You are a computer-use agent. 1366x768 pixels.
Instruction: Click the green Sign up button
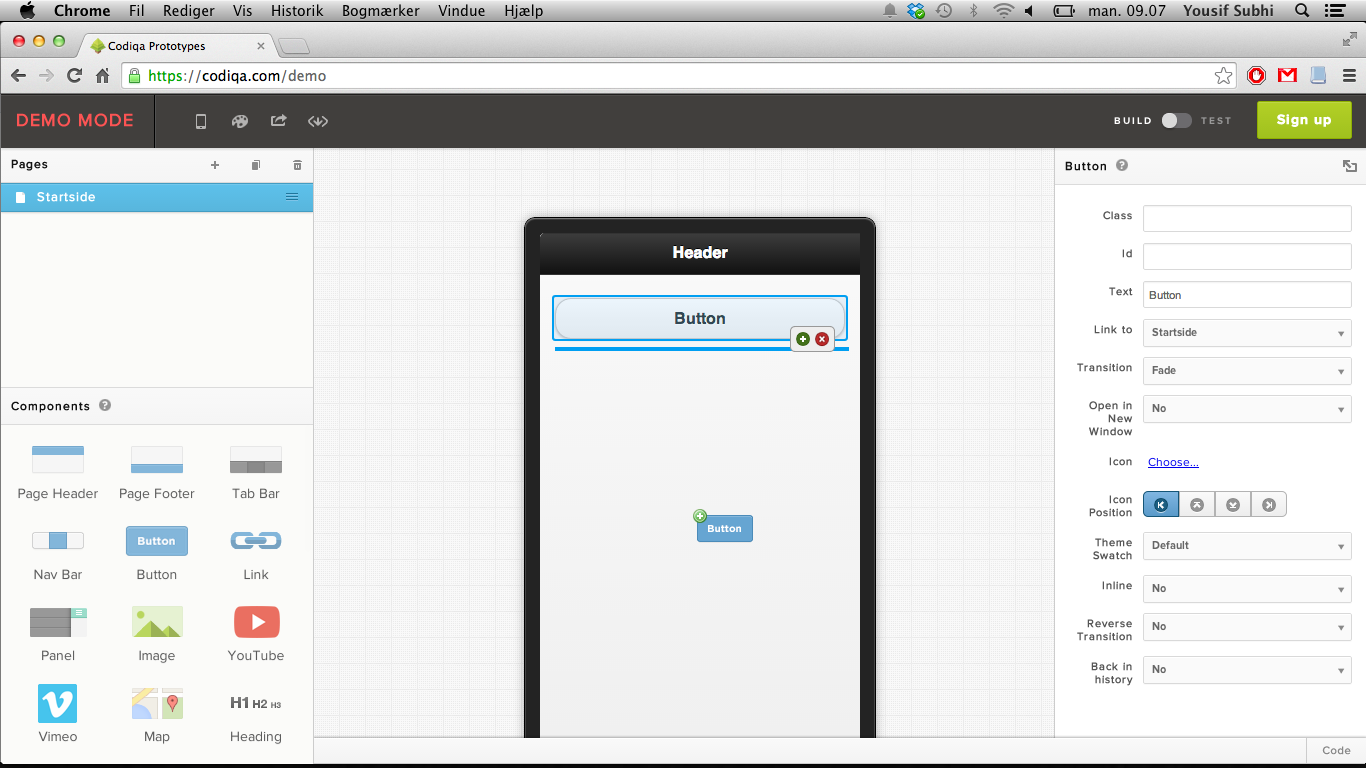[x=1303, y=120]
